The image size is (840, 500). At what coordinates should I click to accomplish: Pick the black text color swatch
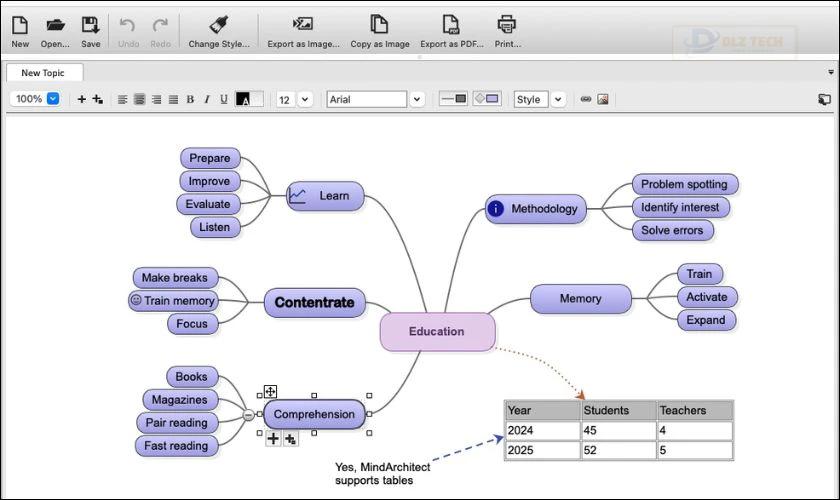pos(243,99)
